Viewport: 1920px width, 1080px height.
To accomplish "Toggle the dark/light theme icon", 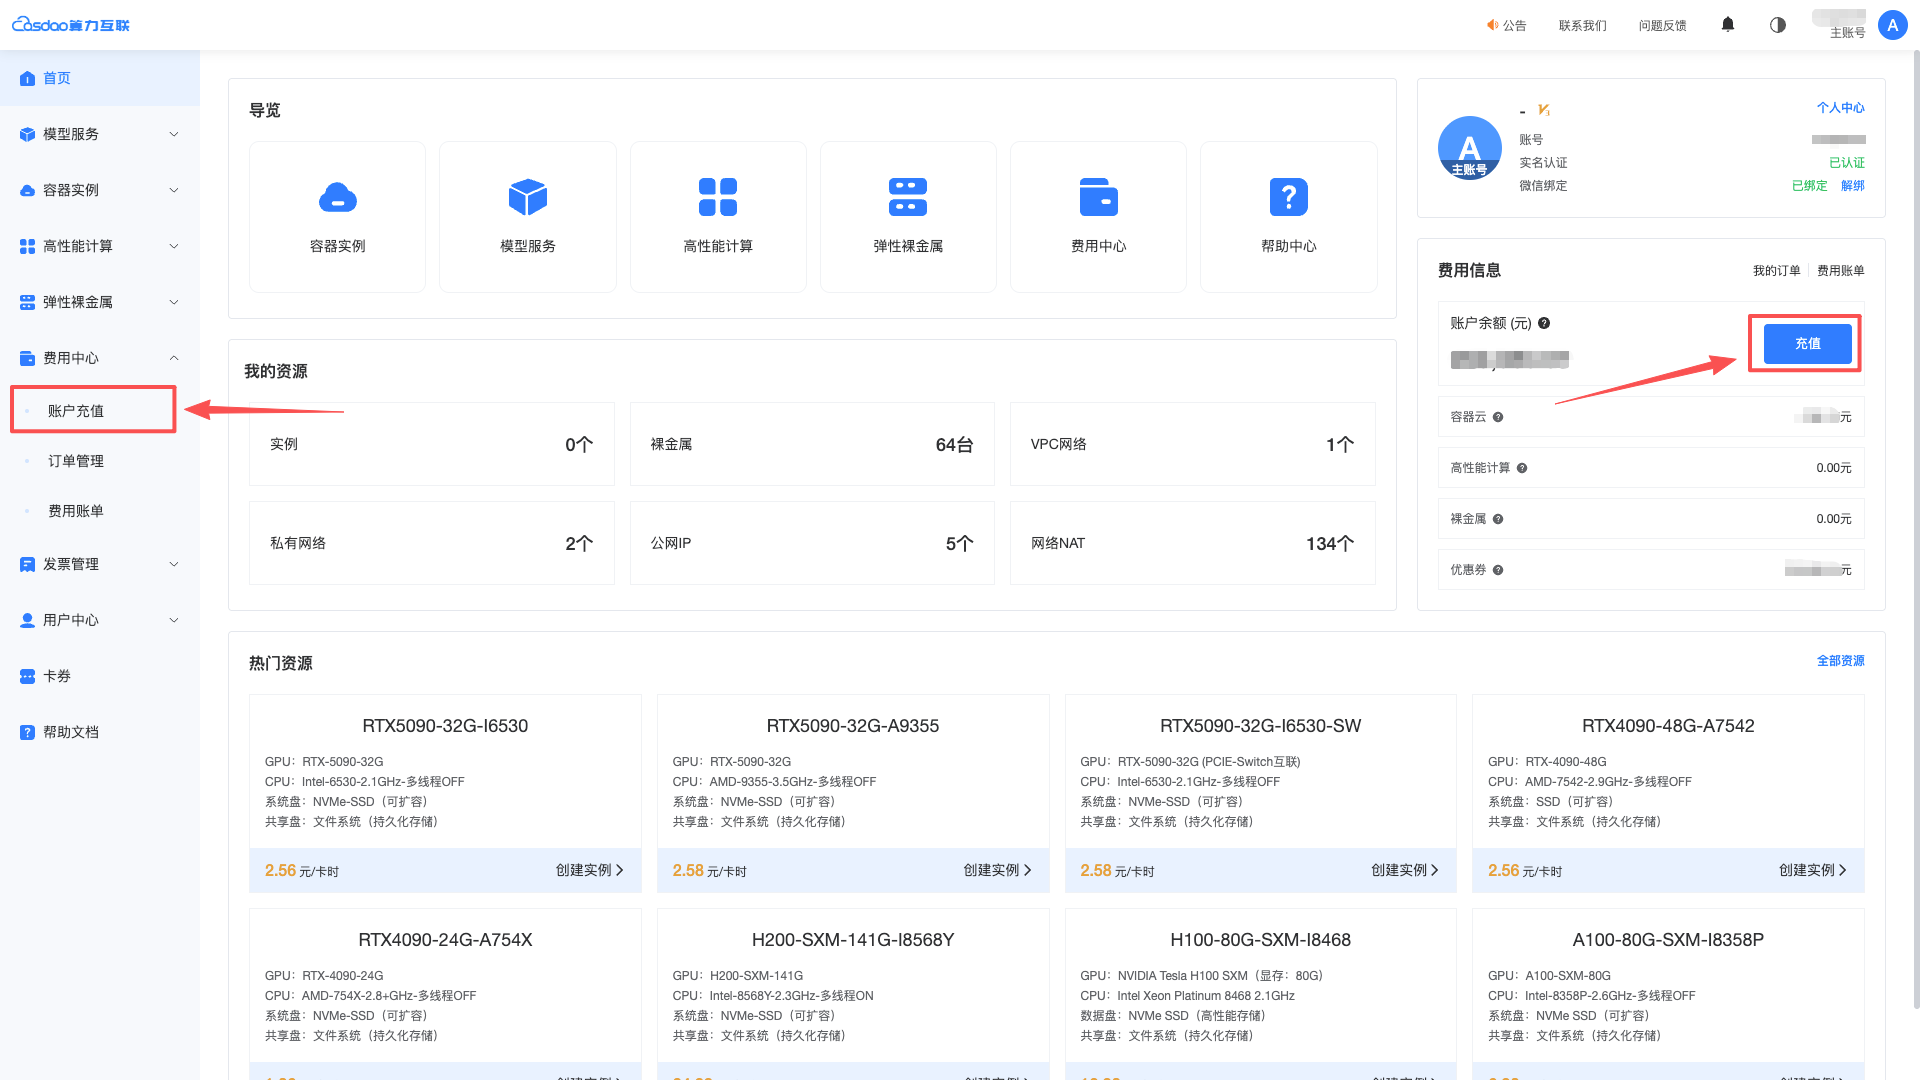I will click(x=1778, y=25).
